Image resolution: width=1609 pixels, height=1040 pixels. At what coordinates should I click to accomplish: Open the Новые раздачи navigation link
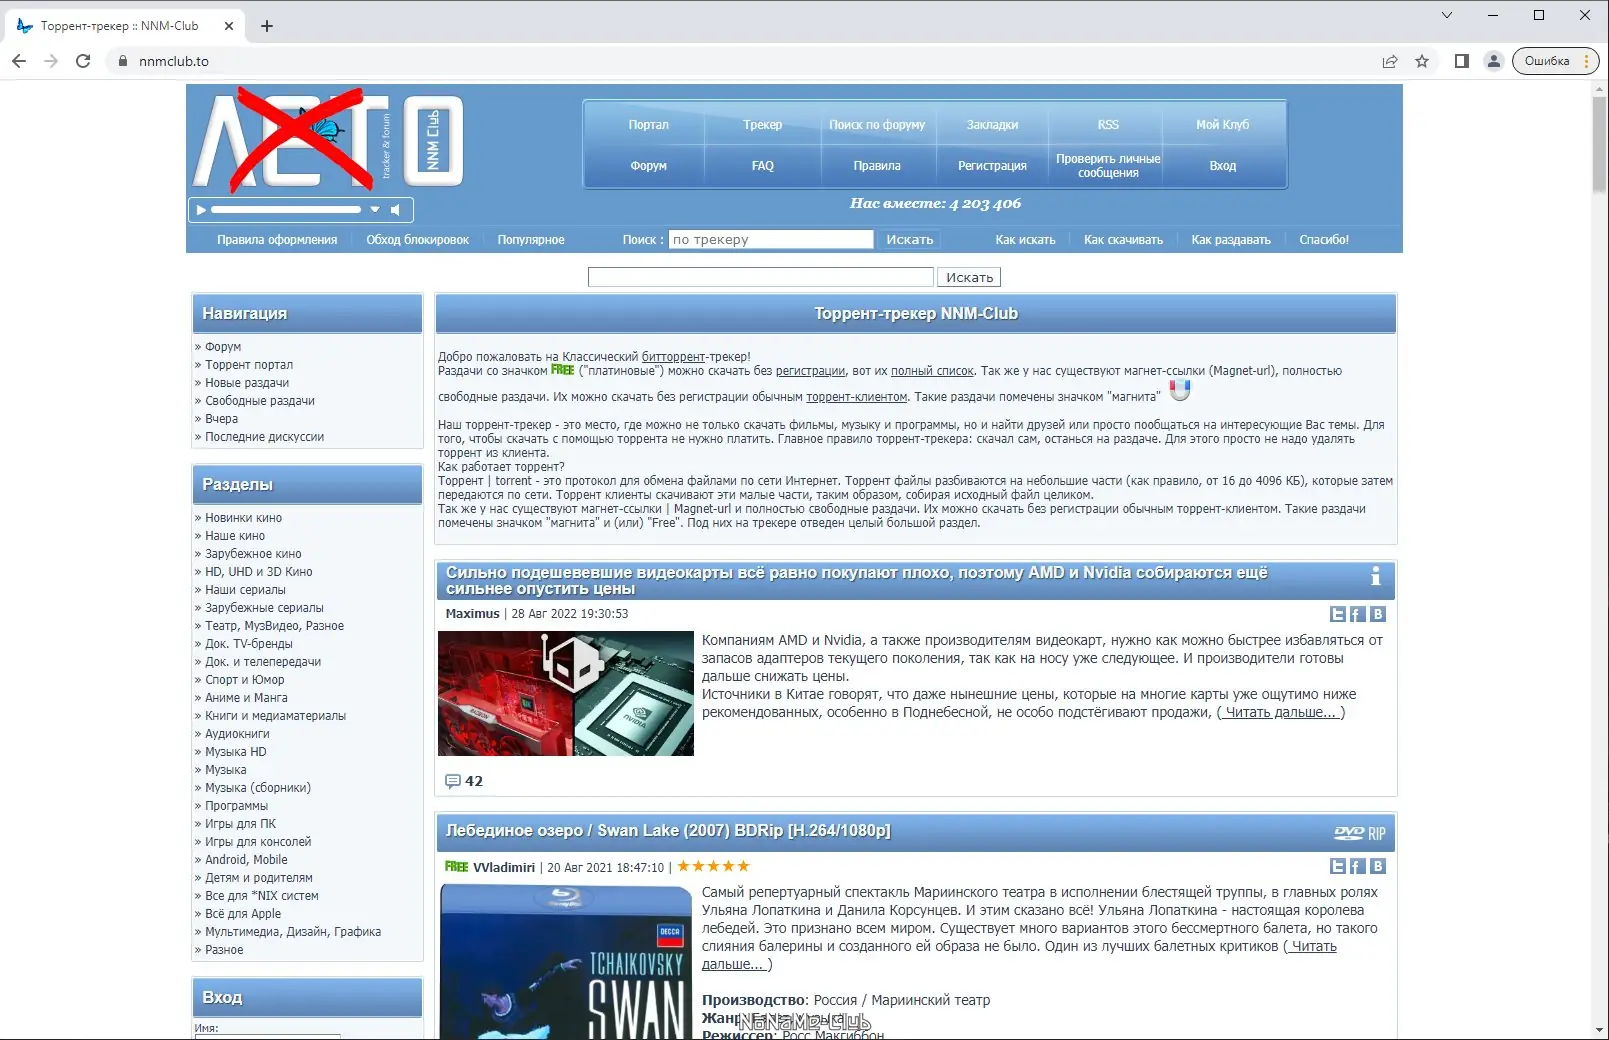(247, 383)
